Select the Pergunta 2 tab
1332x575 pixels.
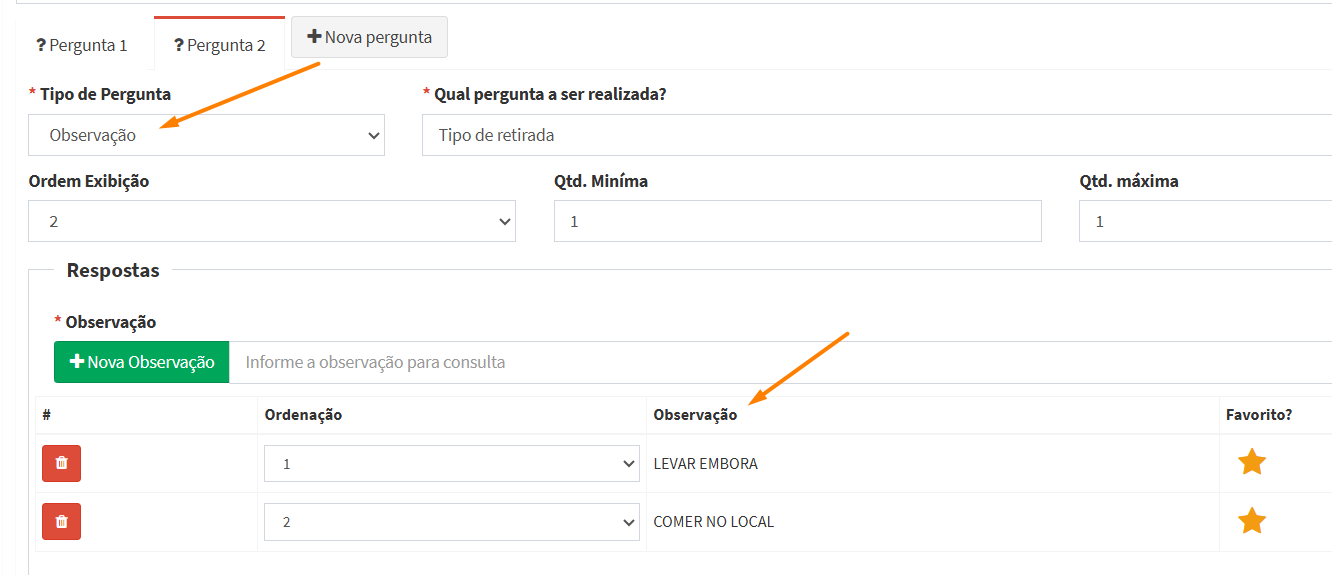tap(220, 45)
